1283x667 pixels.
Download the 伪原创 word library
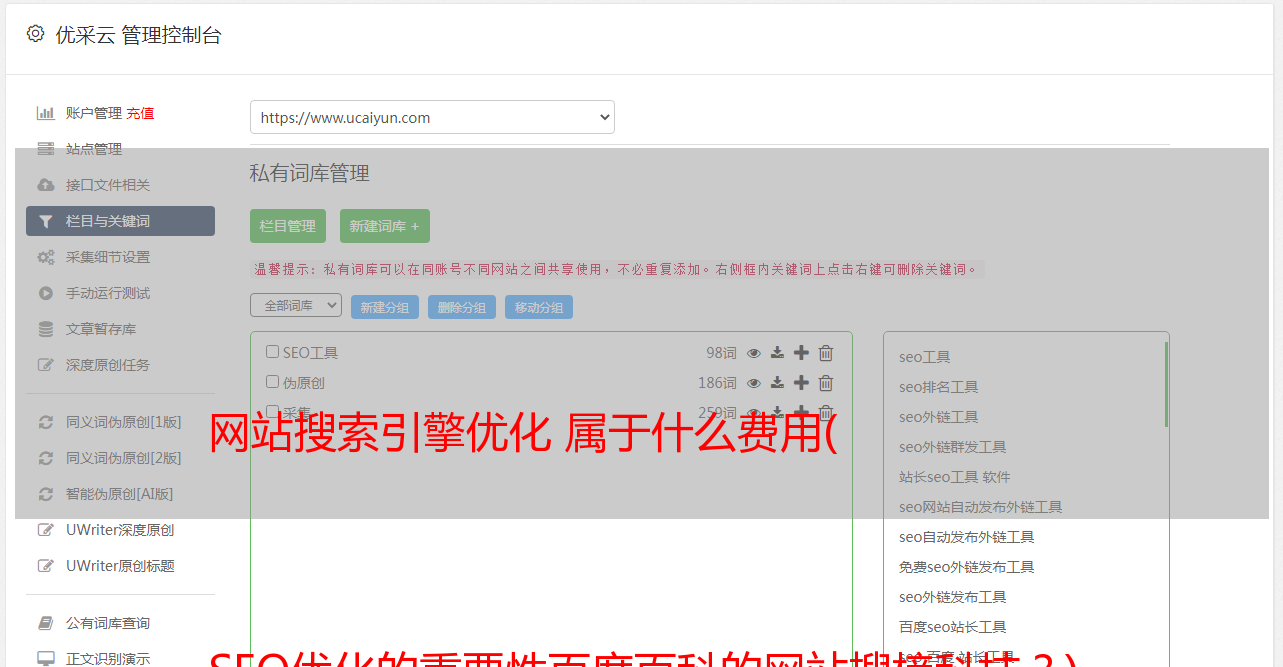coord(777,383)
